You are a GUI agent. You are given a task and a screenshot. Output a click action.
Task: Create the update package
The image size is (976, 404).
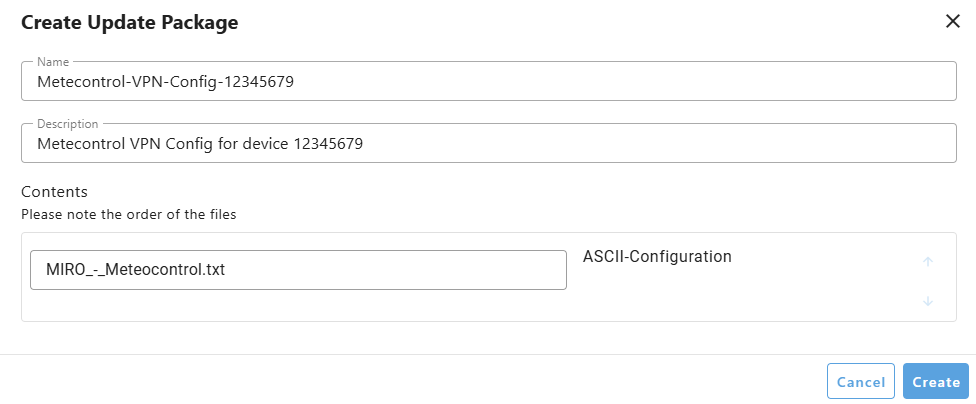[x=936, y=381]
